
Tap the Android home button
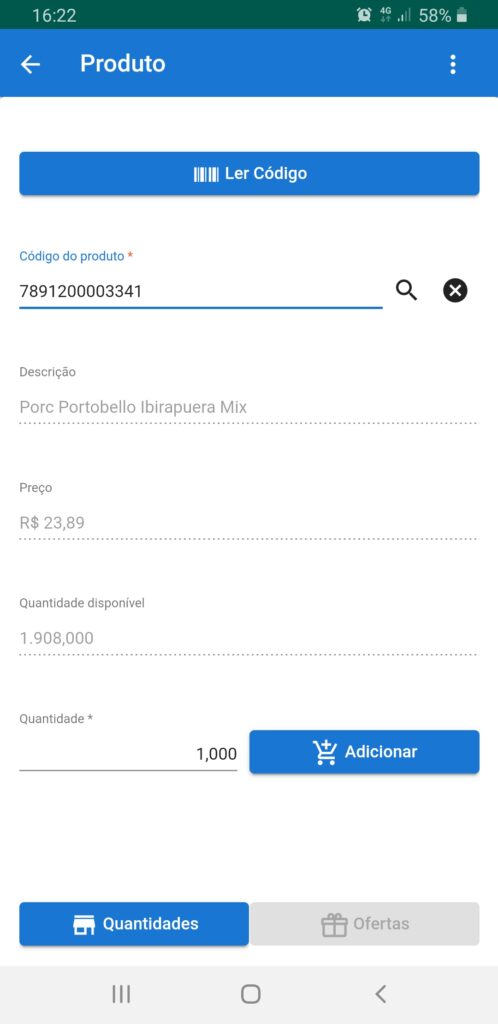(251, 994)
